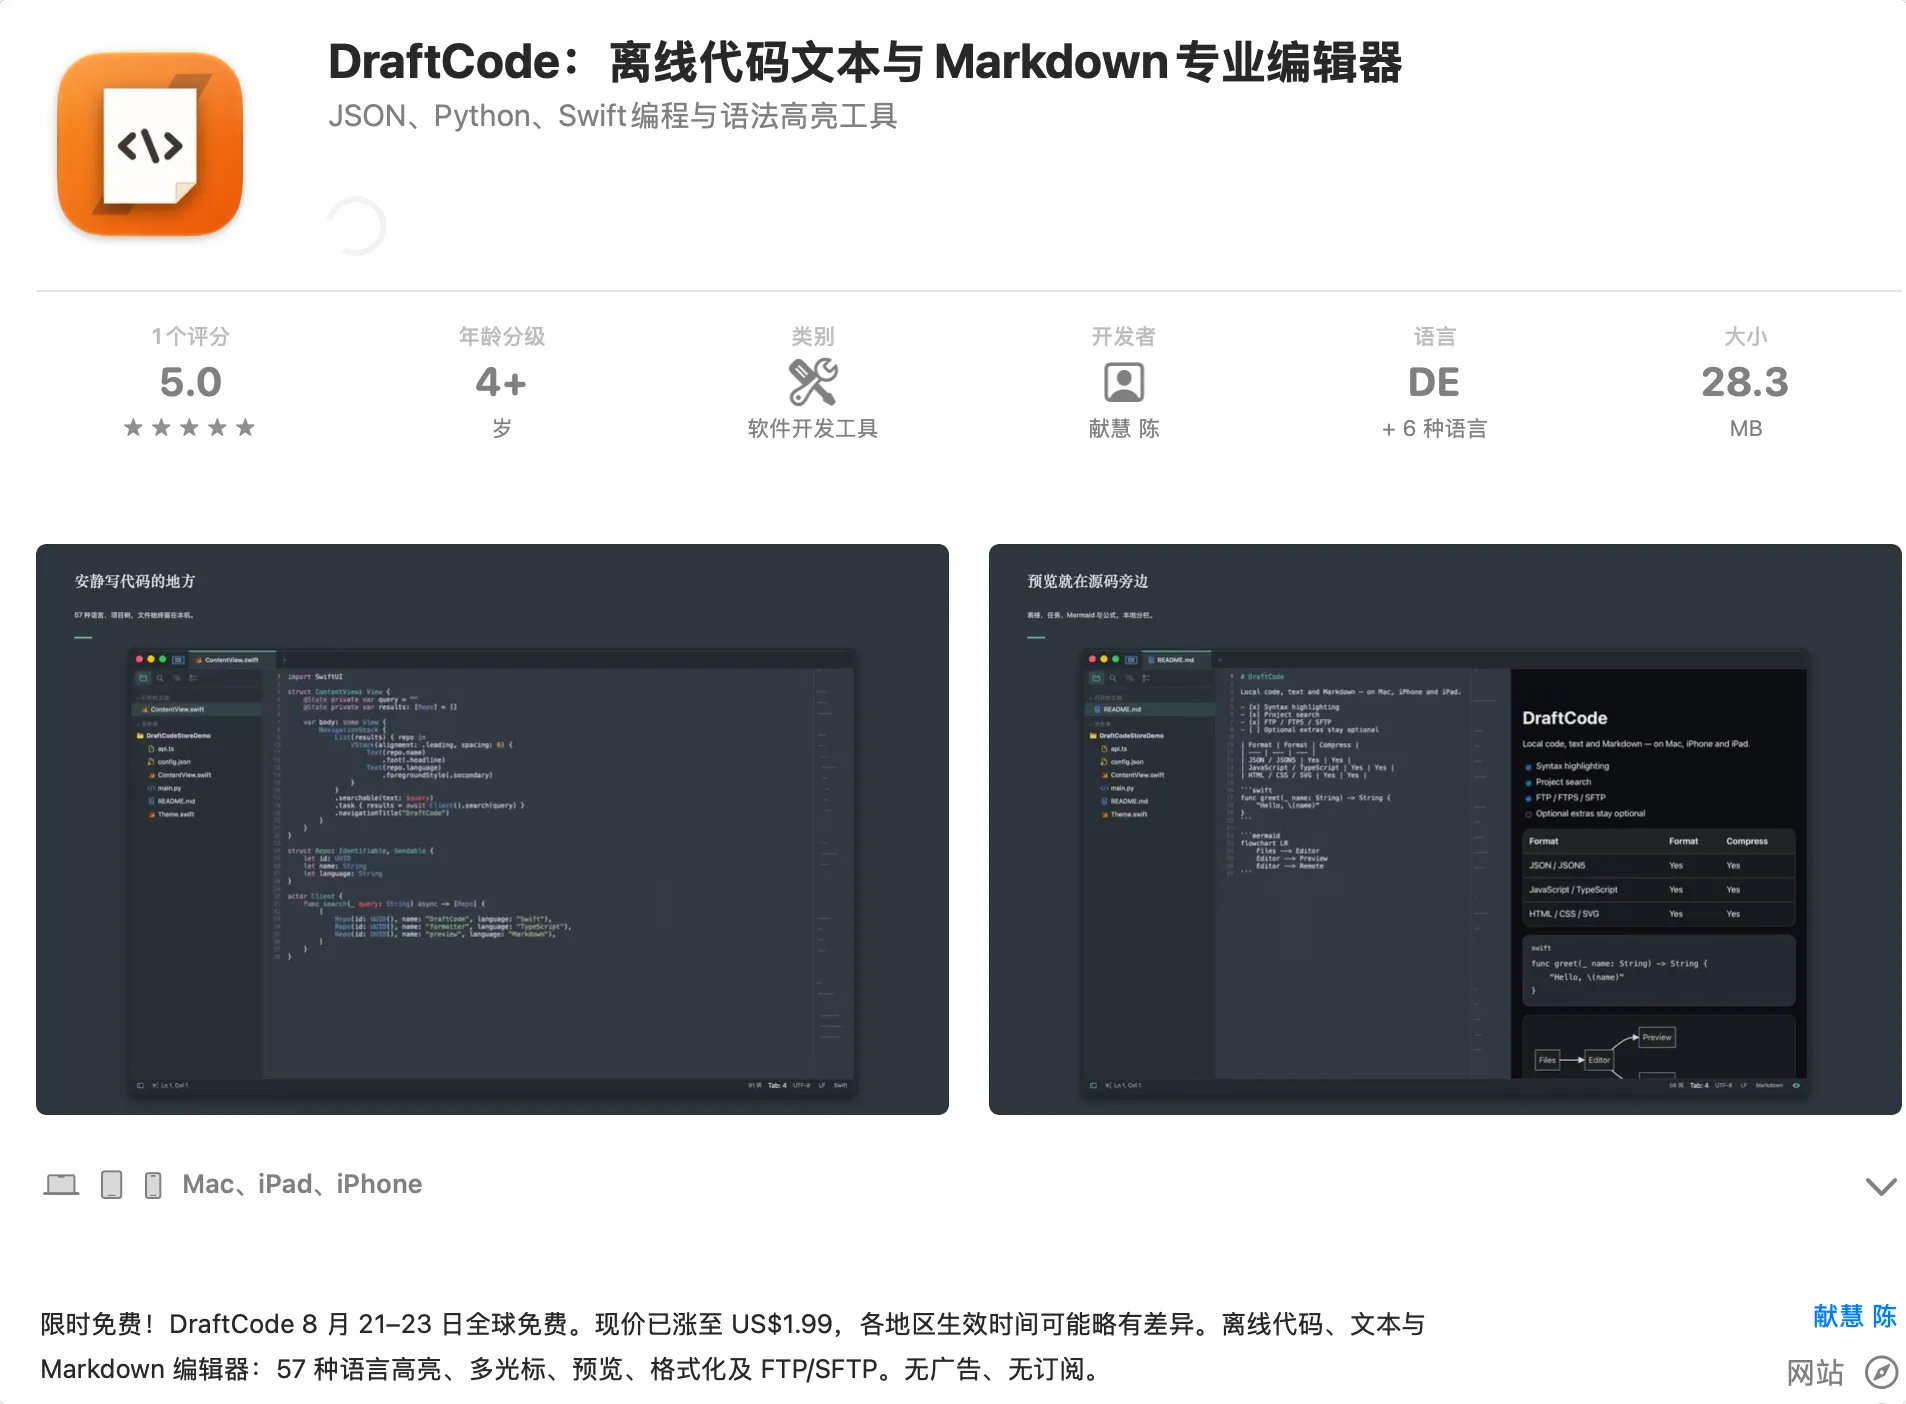
Task: Open the website compass icon
Action: (x=1881, y=1372)
